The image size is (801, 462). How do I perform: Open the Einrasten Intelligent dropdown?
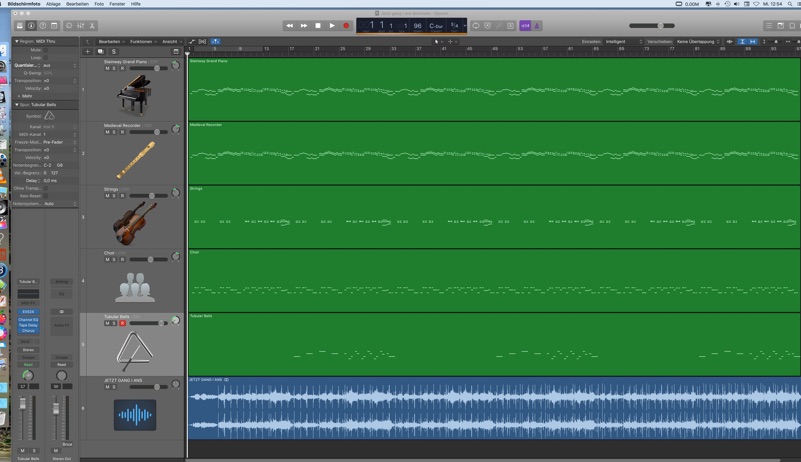tap(623, 41)
